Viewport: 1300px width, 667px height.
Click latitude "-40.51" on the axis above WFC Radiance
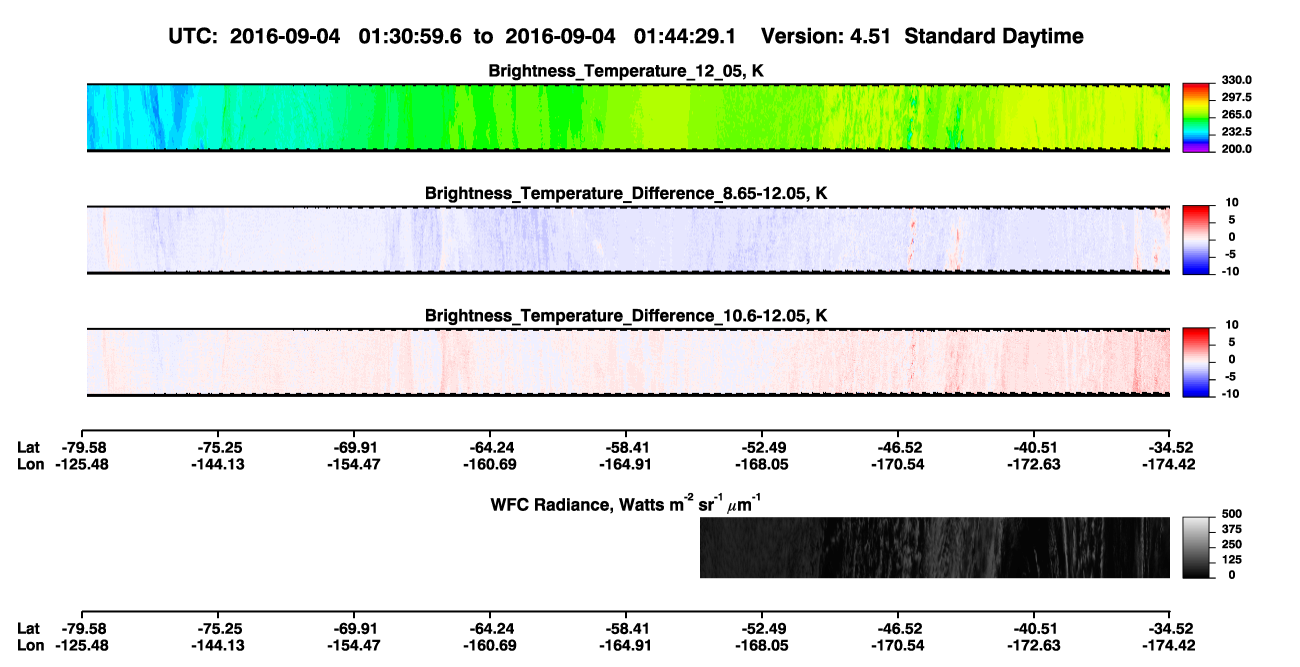pyautogui.click(x=1034, y=447)
